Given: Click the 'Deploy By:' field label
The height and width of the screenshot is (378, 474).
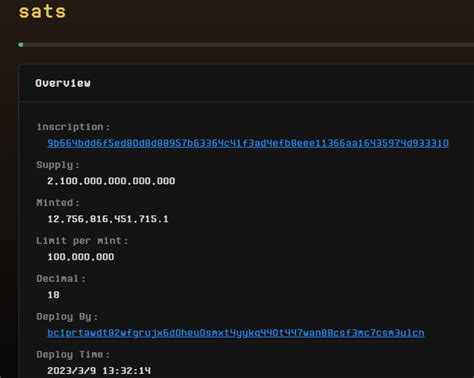Looking at the screenshot, I should point(67,317).
